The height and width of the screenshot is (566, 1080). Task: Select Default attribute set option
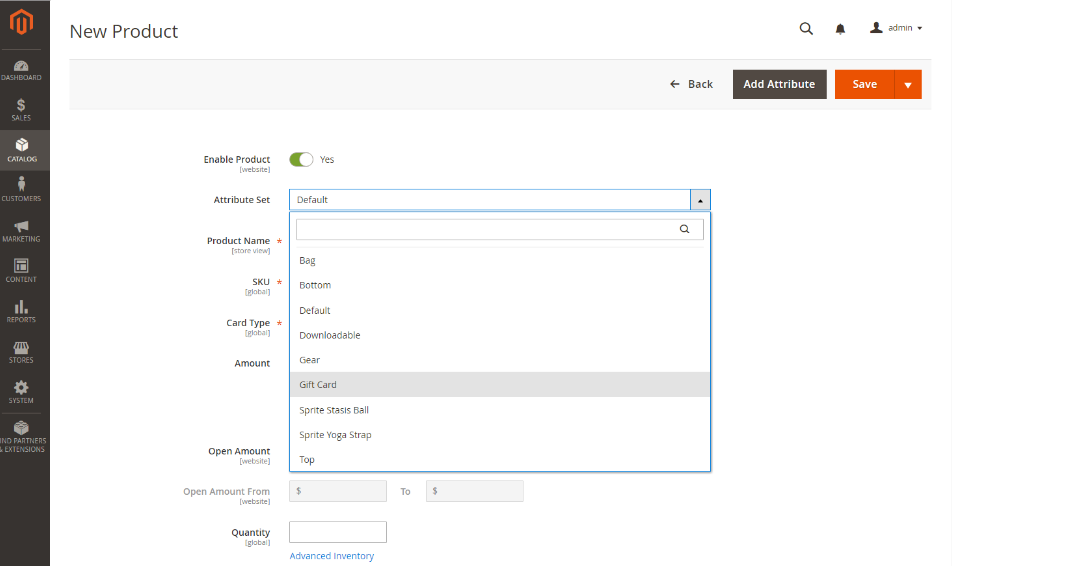[499, 311]
